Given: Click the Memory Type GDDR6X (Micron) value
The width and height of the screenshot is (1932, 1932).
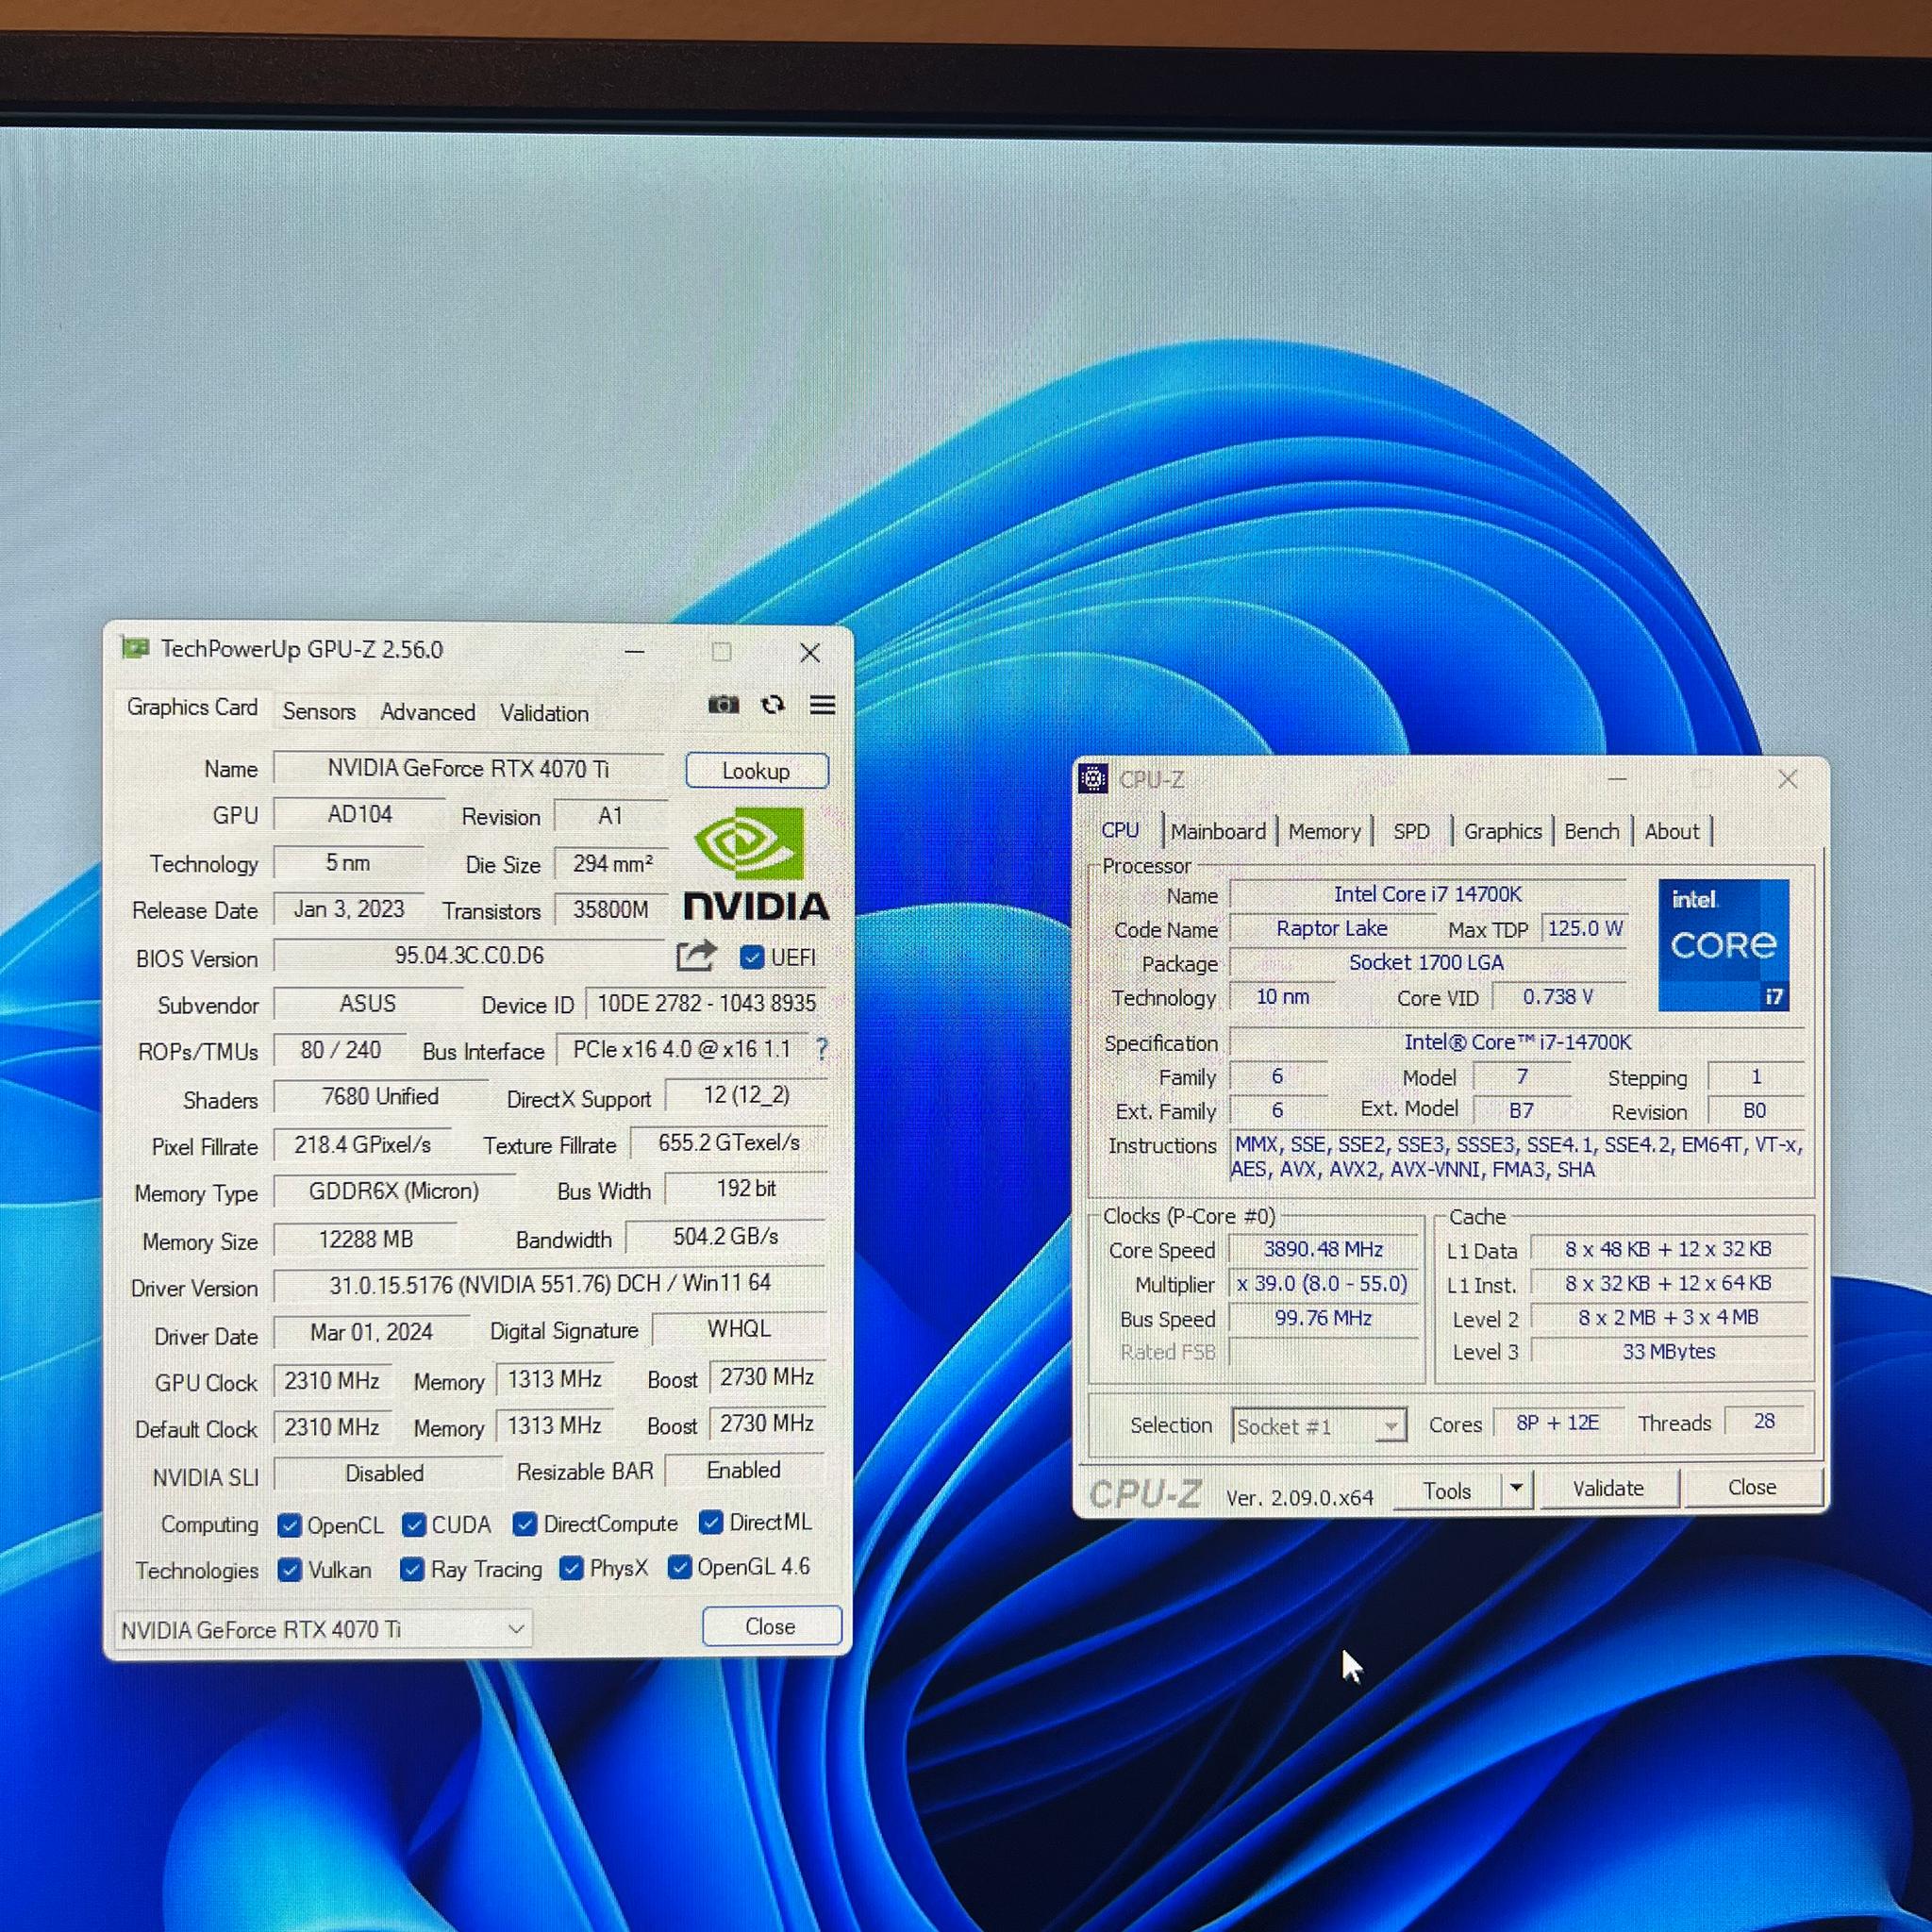Looking at the screenshot, I should coord(394,1191).
